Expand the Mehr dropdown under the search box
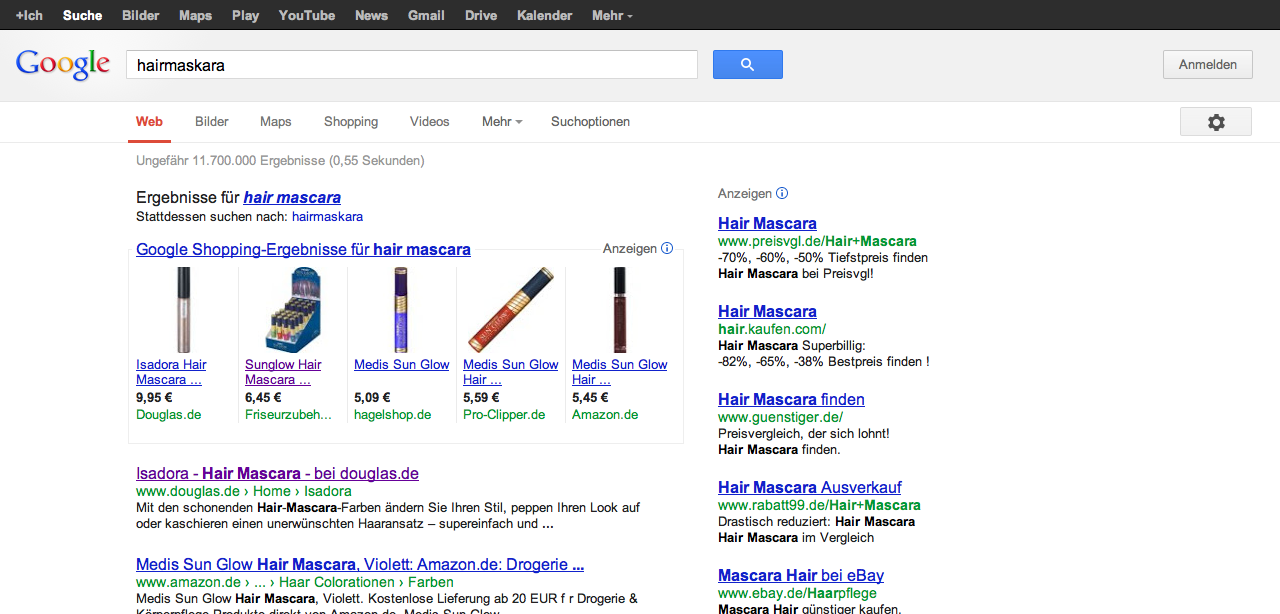Image resolution: width=1280 pixels, height=614 pixels. 502,122
